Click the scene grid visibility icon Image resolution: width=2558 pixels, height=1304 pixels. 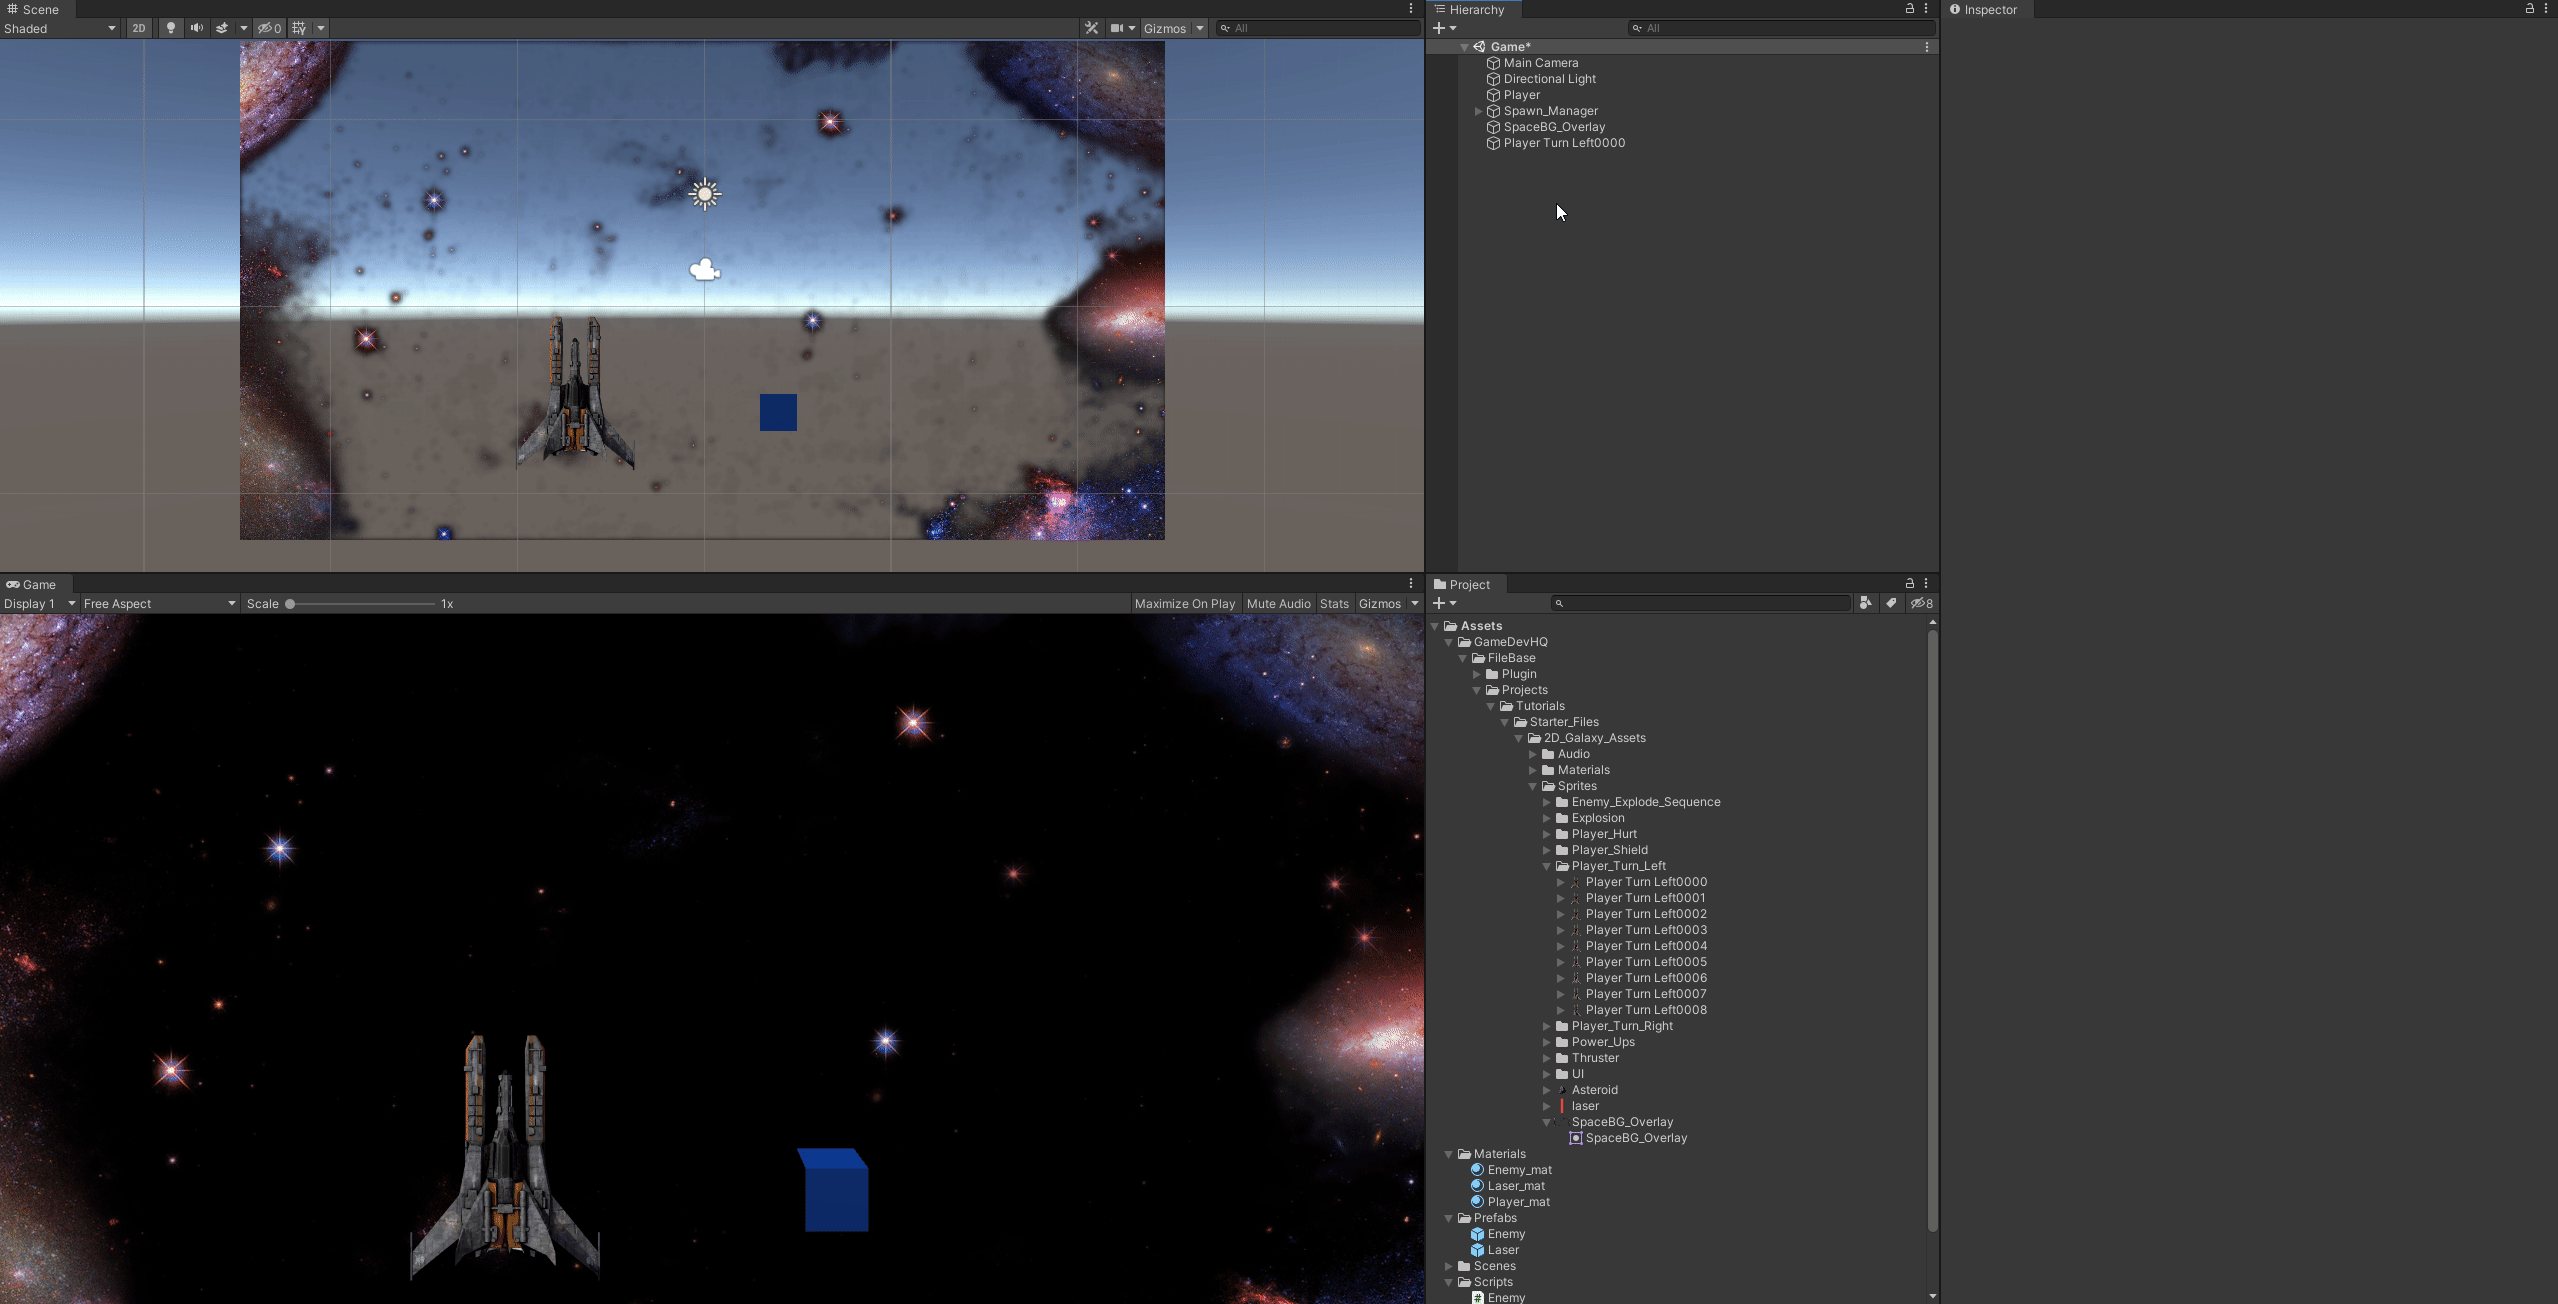(x=299, y=28)
